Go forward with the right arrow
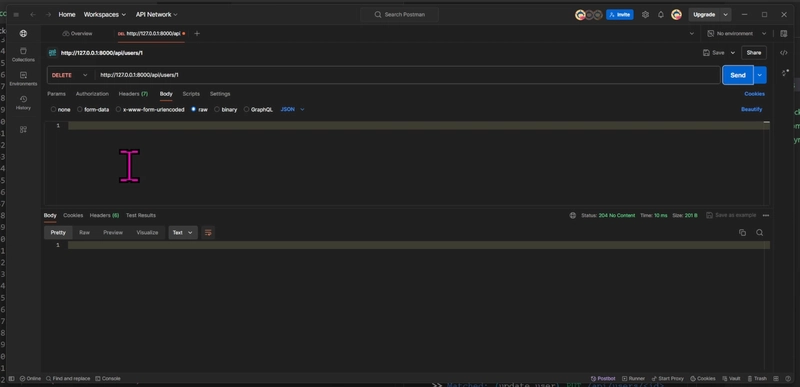The height and width of the screenshot is (387, 800). pos(48,15)
